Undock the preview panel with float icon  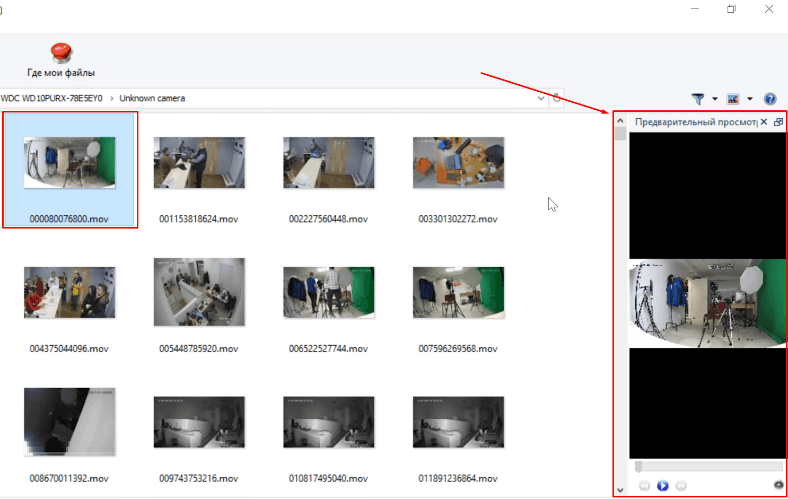(x=778, y=122)
